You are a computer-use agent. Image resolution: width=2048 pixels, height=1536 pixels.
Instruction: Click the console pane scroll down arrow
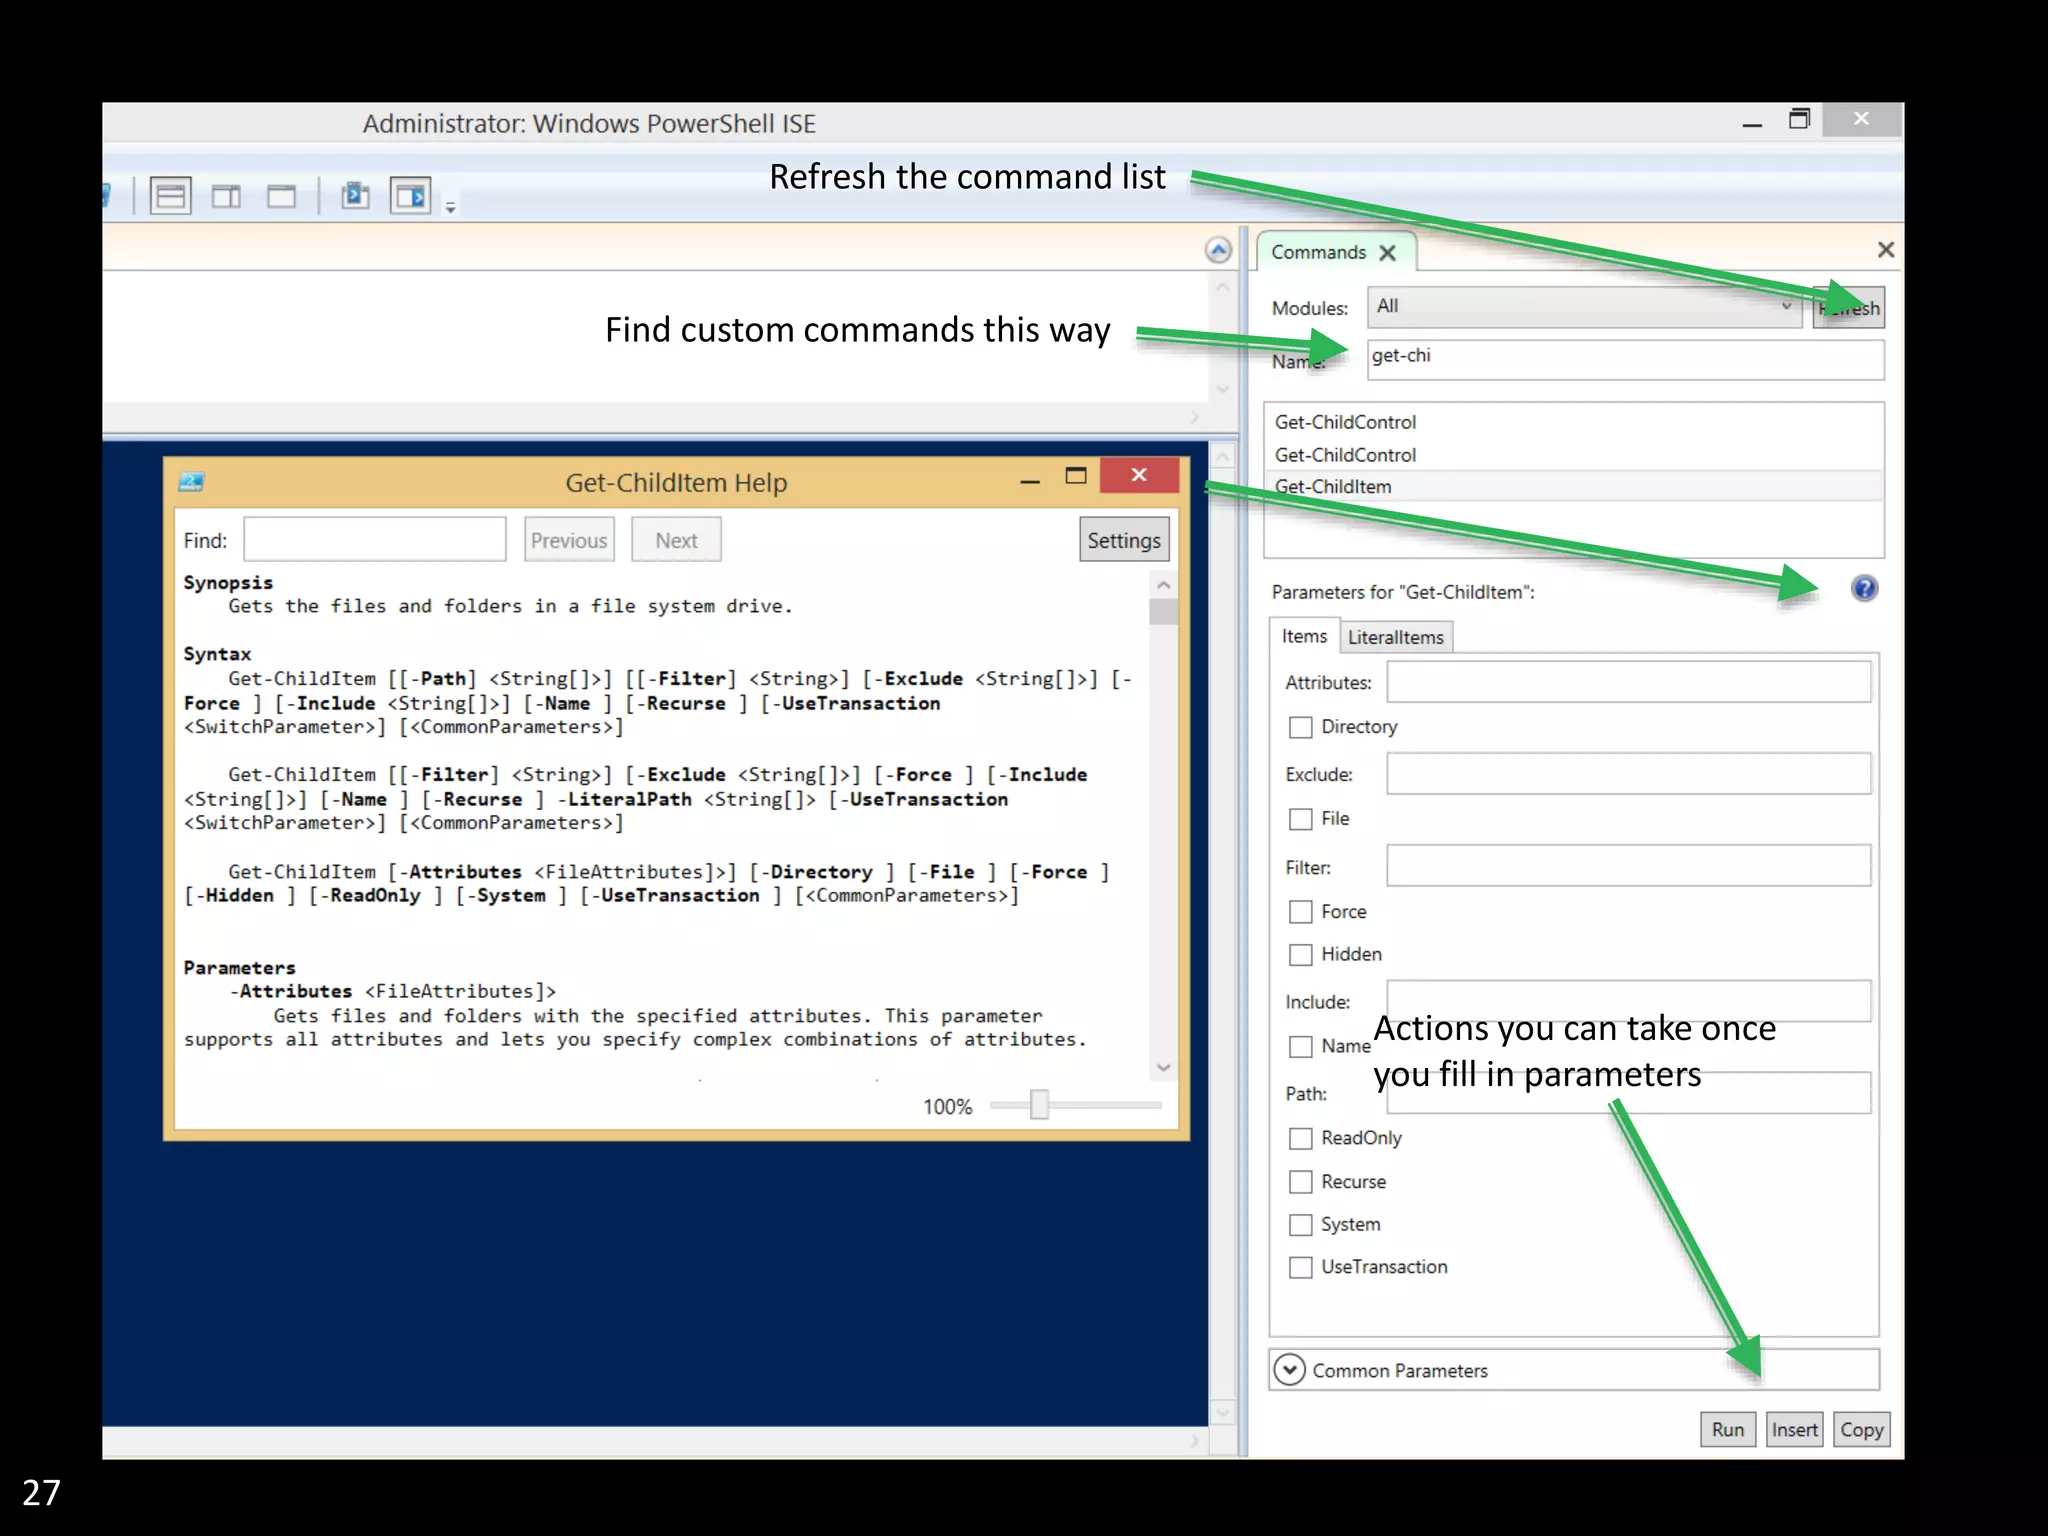pyautogui.click(x=1222, y=1413)
